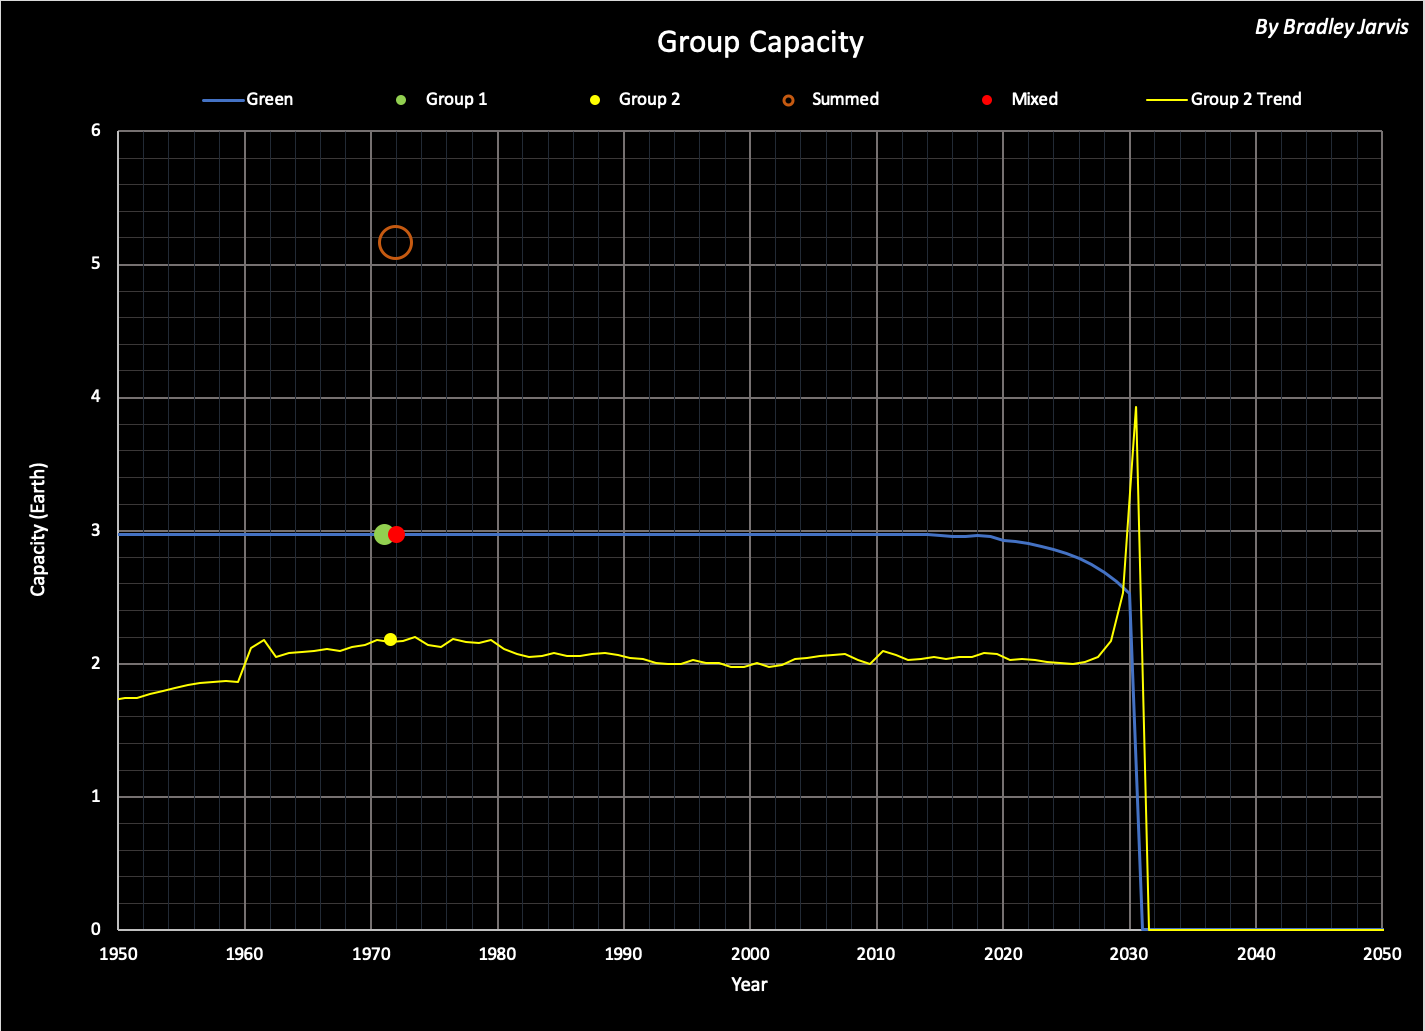Select the green Group 1 data point

[383, 534]
